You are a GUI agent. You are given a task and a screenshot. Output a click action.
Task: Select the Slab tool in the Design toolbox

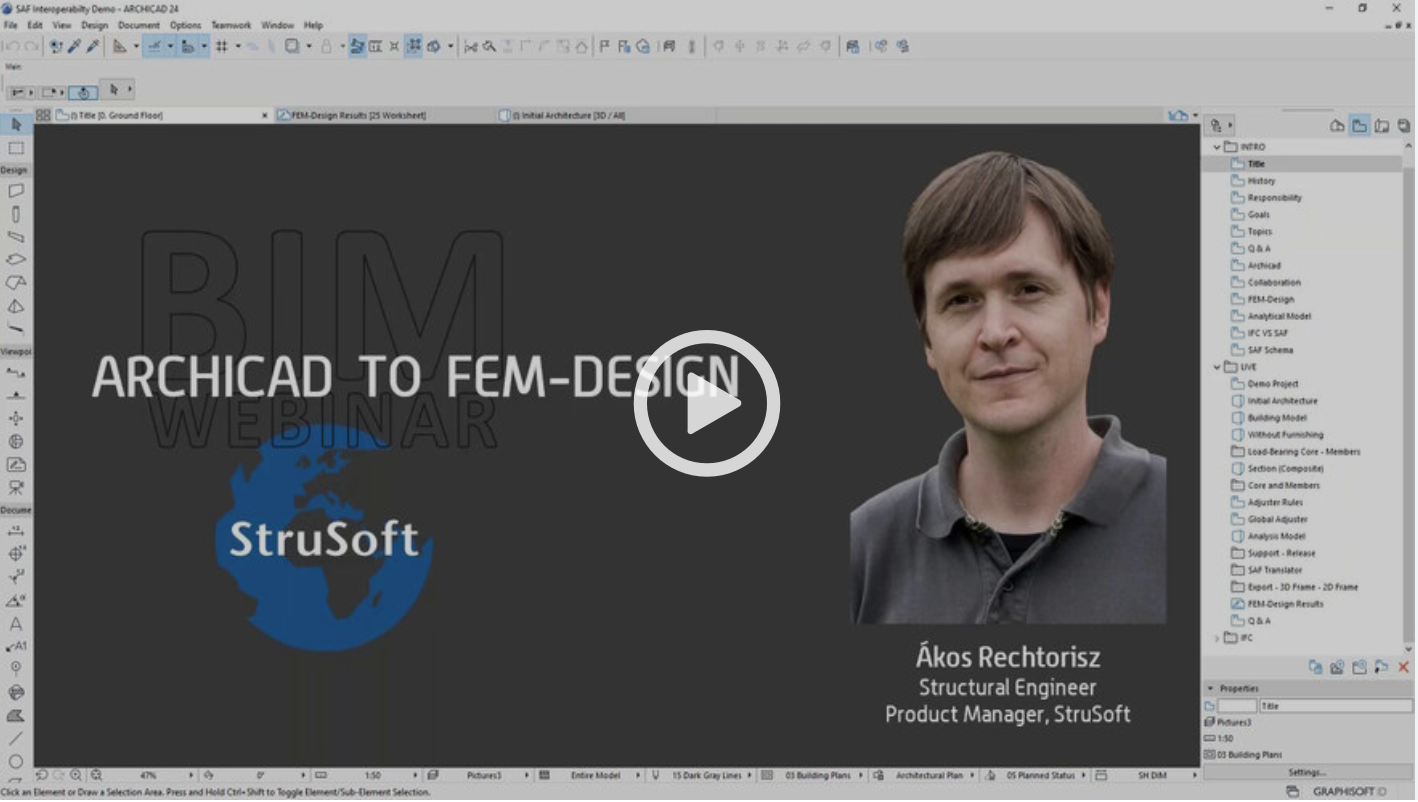16,260
